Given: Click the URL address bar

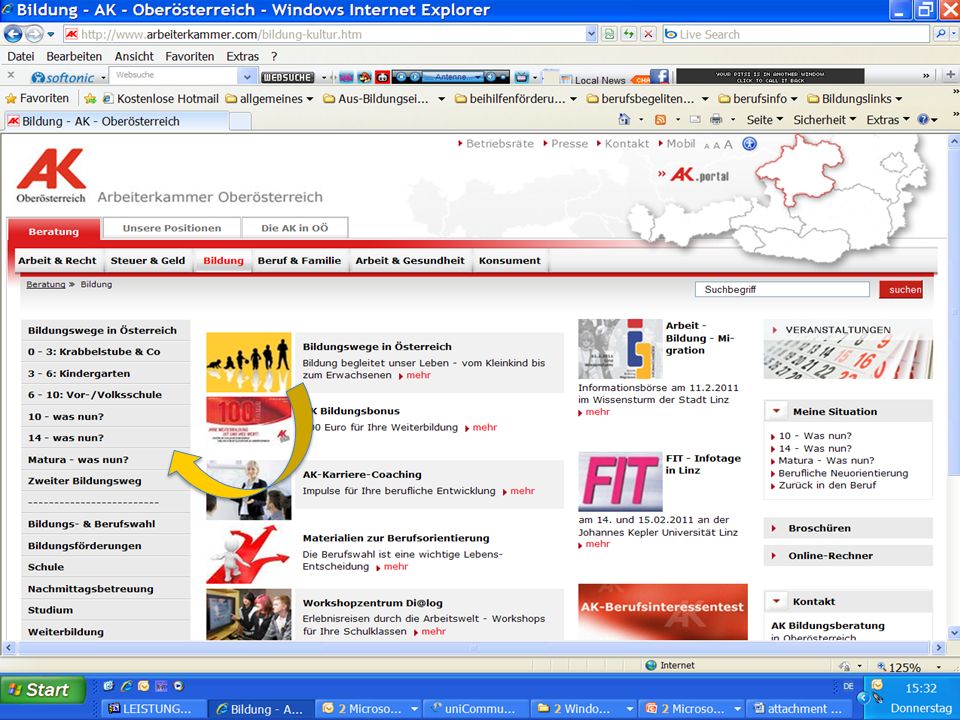Looking at the screenshot, I should click(331, 34).
